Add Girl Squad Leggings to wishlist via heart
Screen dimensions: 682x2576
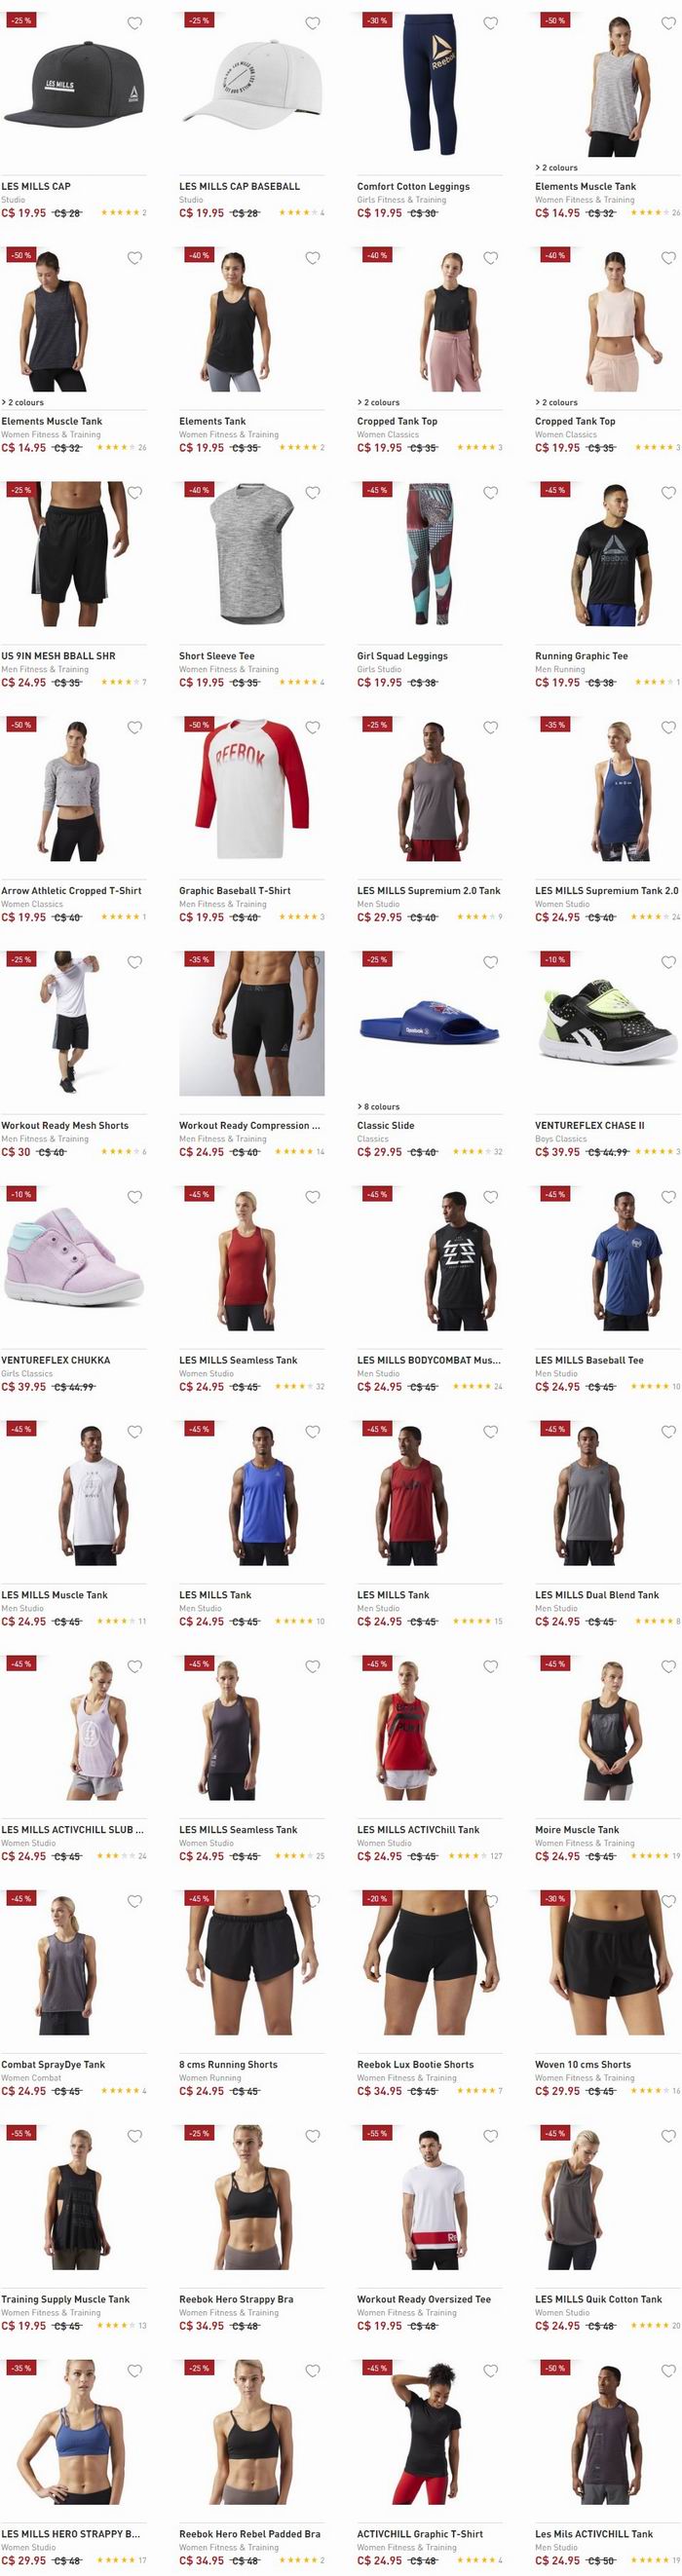490,493
